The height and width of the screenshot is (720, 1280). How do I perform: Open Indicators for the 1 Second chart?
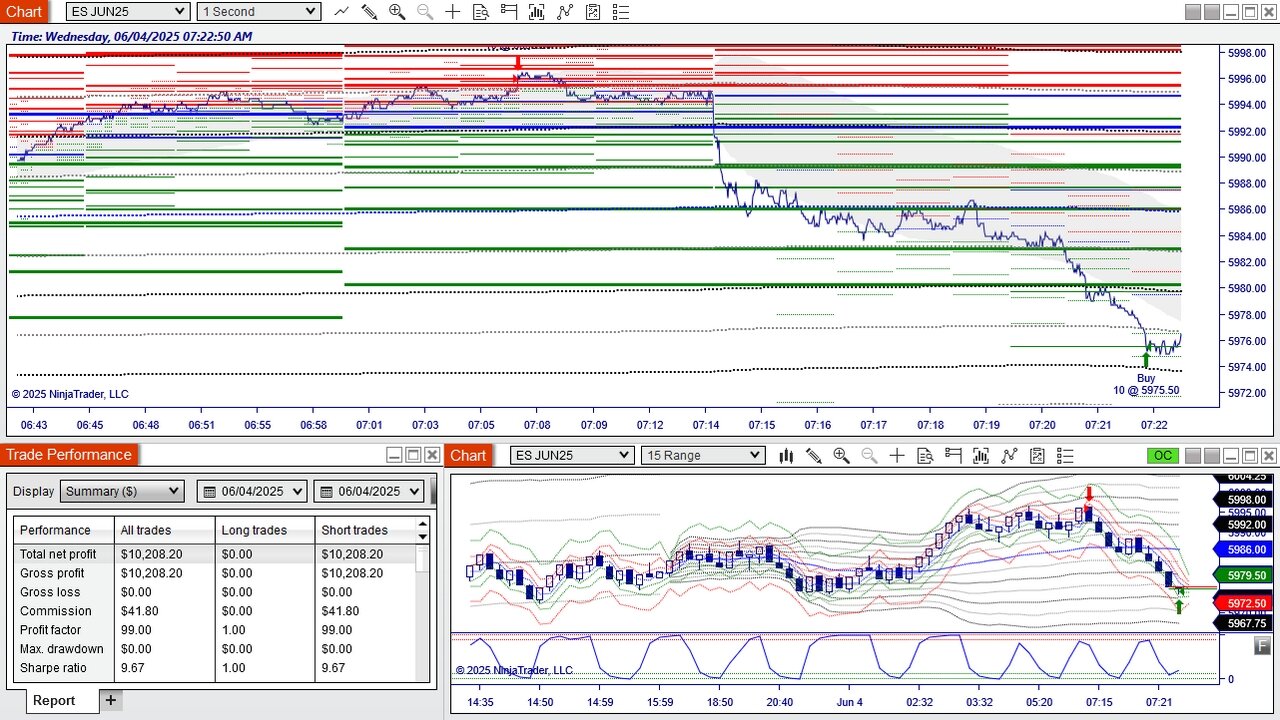[537, 12]
